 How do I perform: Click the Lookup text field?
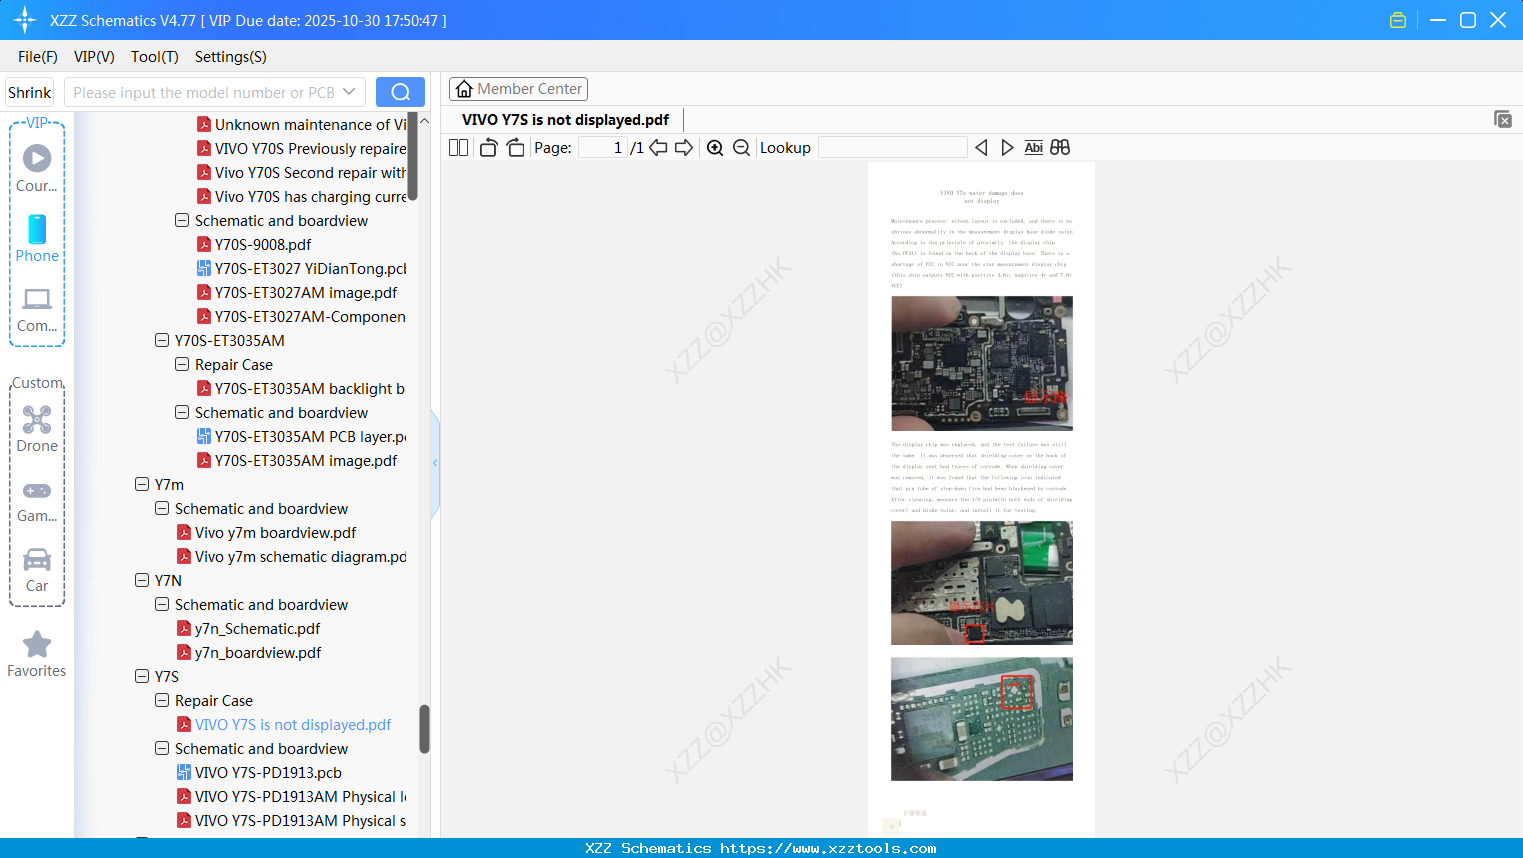click(893, 148)
